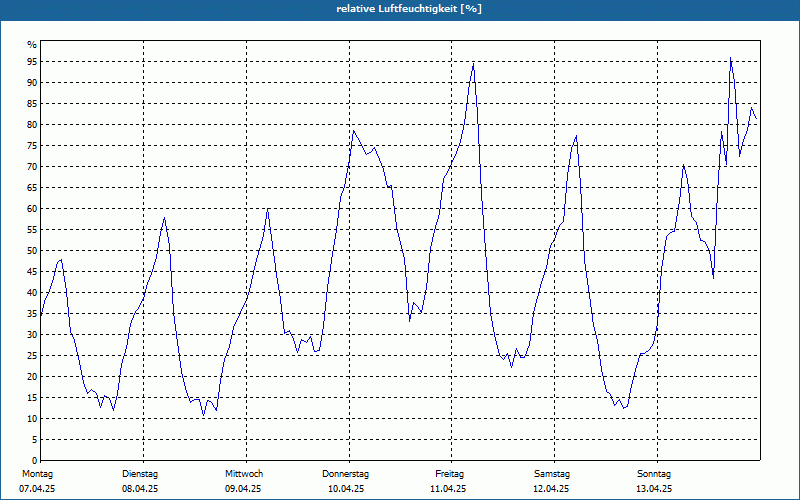Click the y-axis value 20
Image resolution: width=800 pixels, height=500 pixels.
pos(32,377)
